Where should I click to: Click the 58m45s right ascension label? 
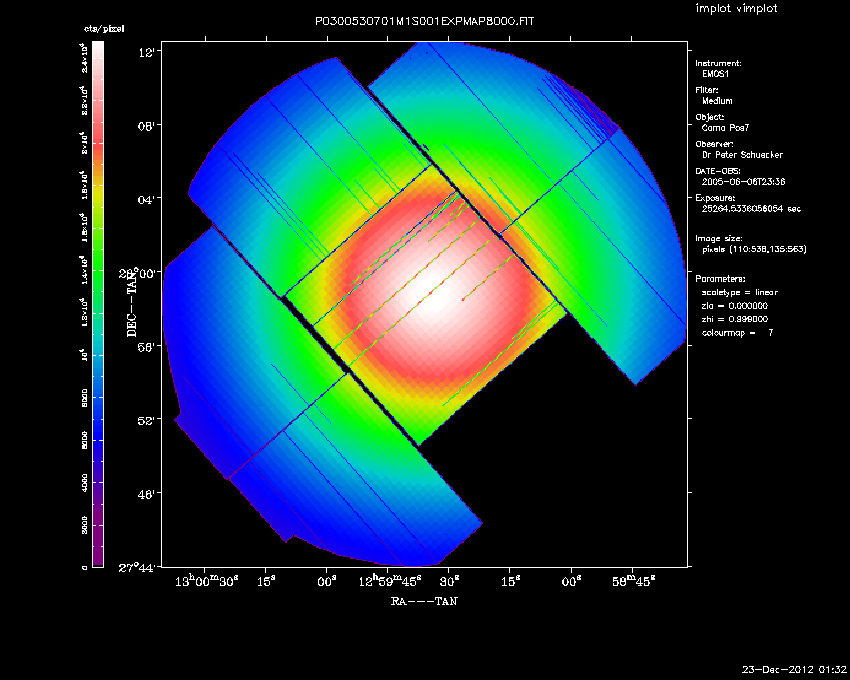(x=634, y=581)
